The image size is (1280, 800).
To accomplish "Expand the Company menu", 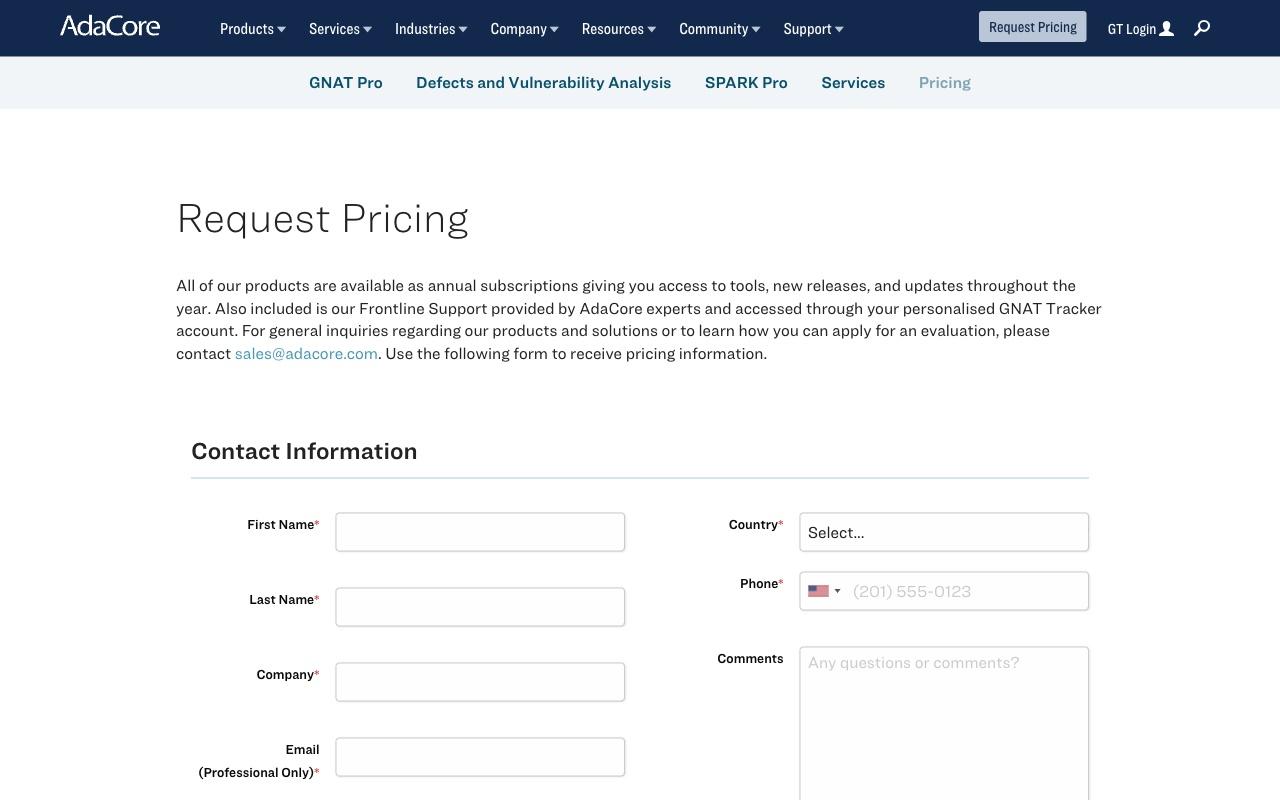I will pyautogui.click(x=524, y=29).
